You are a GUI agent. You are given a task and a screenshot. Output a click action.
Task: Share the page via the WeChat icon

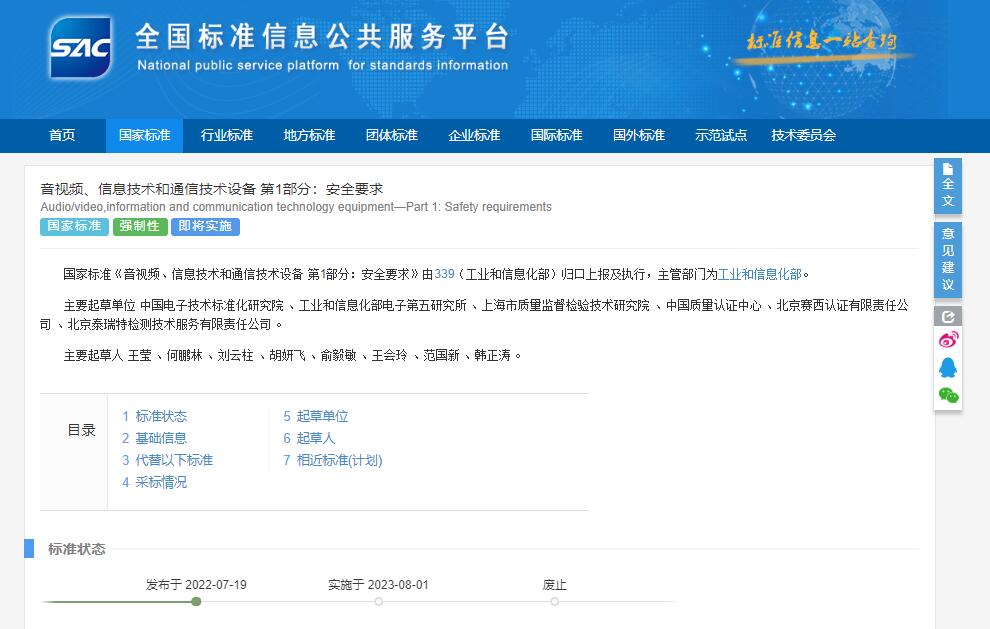pyautogui.click(x=947, y=394)
